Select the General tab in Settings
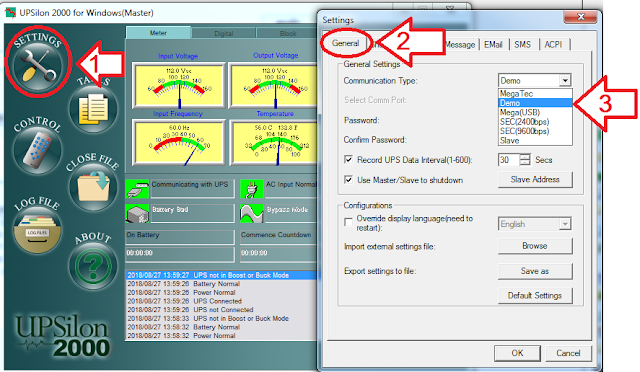This screenshot has height=372, width=640. tap(345, 43)
